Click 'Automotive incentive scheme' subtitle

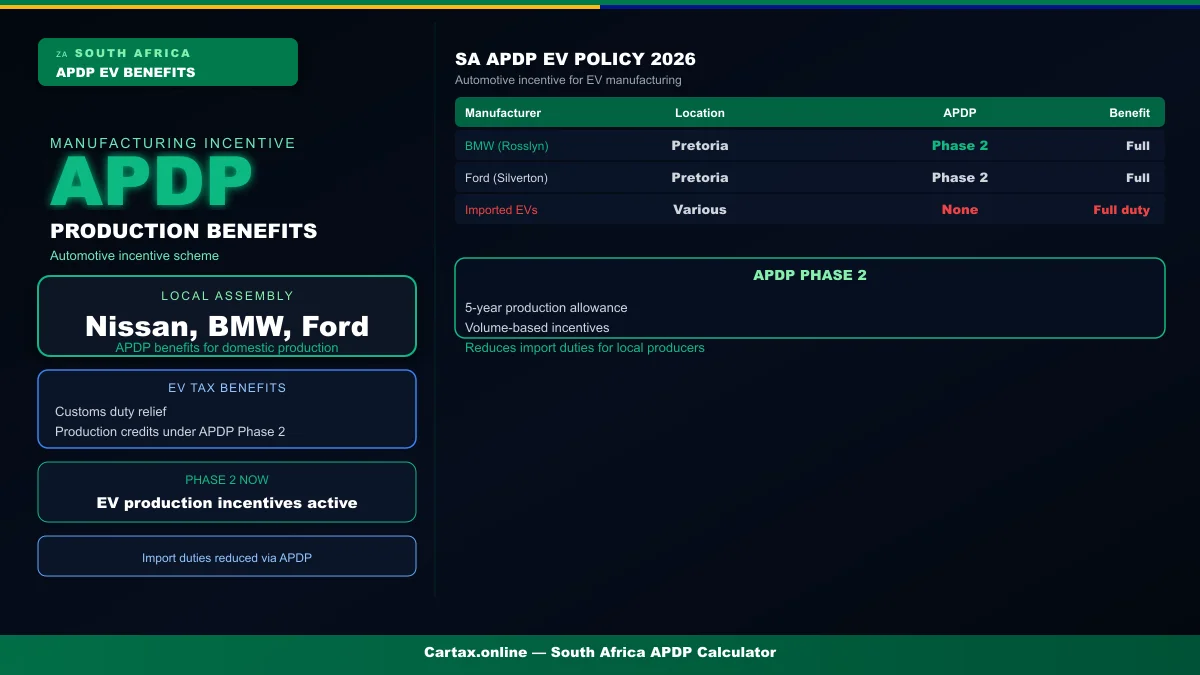tap(134, 256)
